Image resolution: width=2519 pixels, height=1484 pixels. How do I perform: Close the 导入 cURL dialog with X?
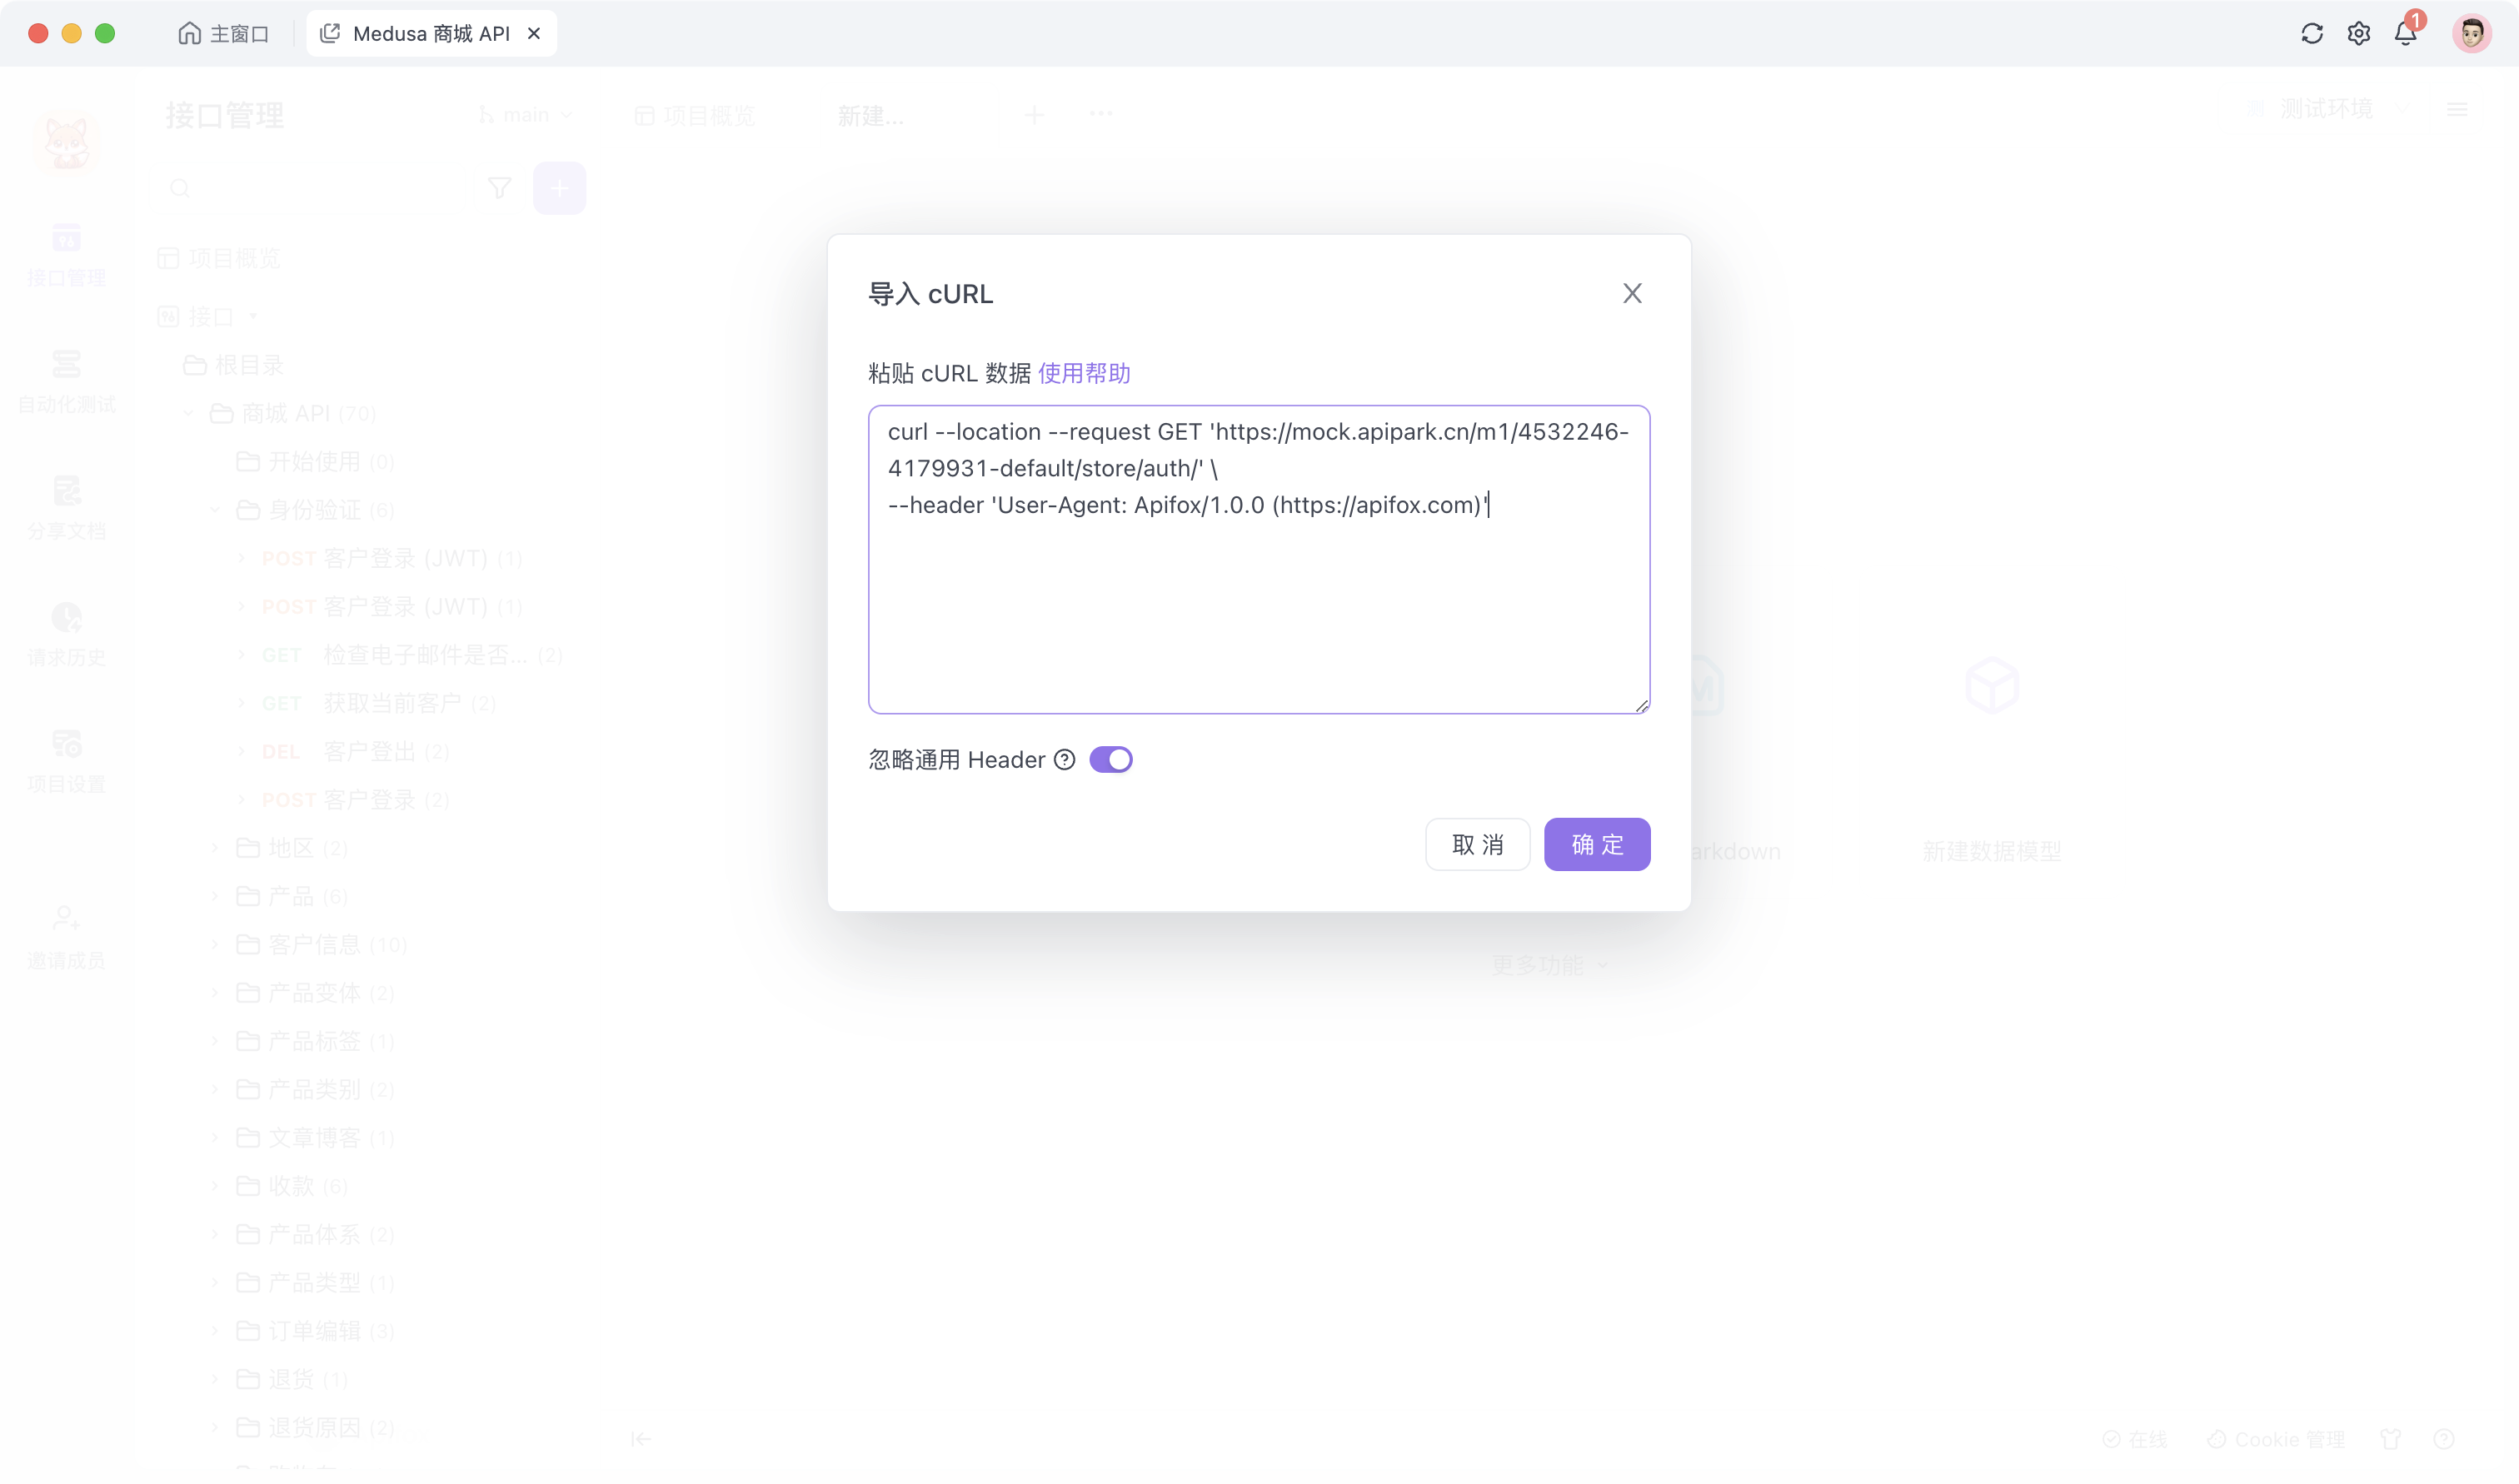1631,294
